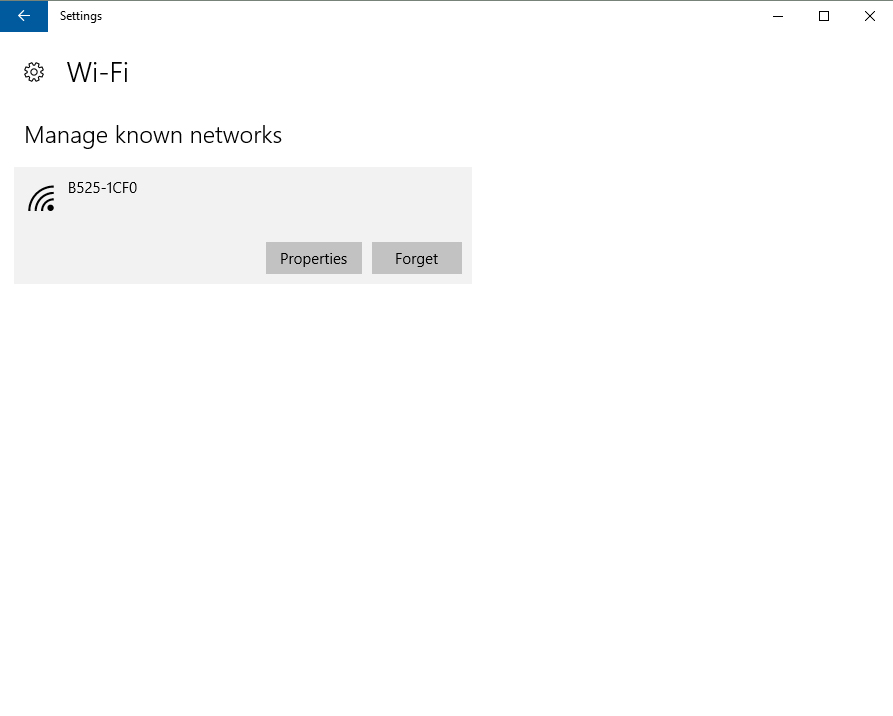Screen dimensions: 893x716
Task: Click blank area right of Manage known networks
Action: [580, 135]
